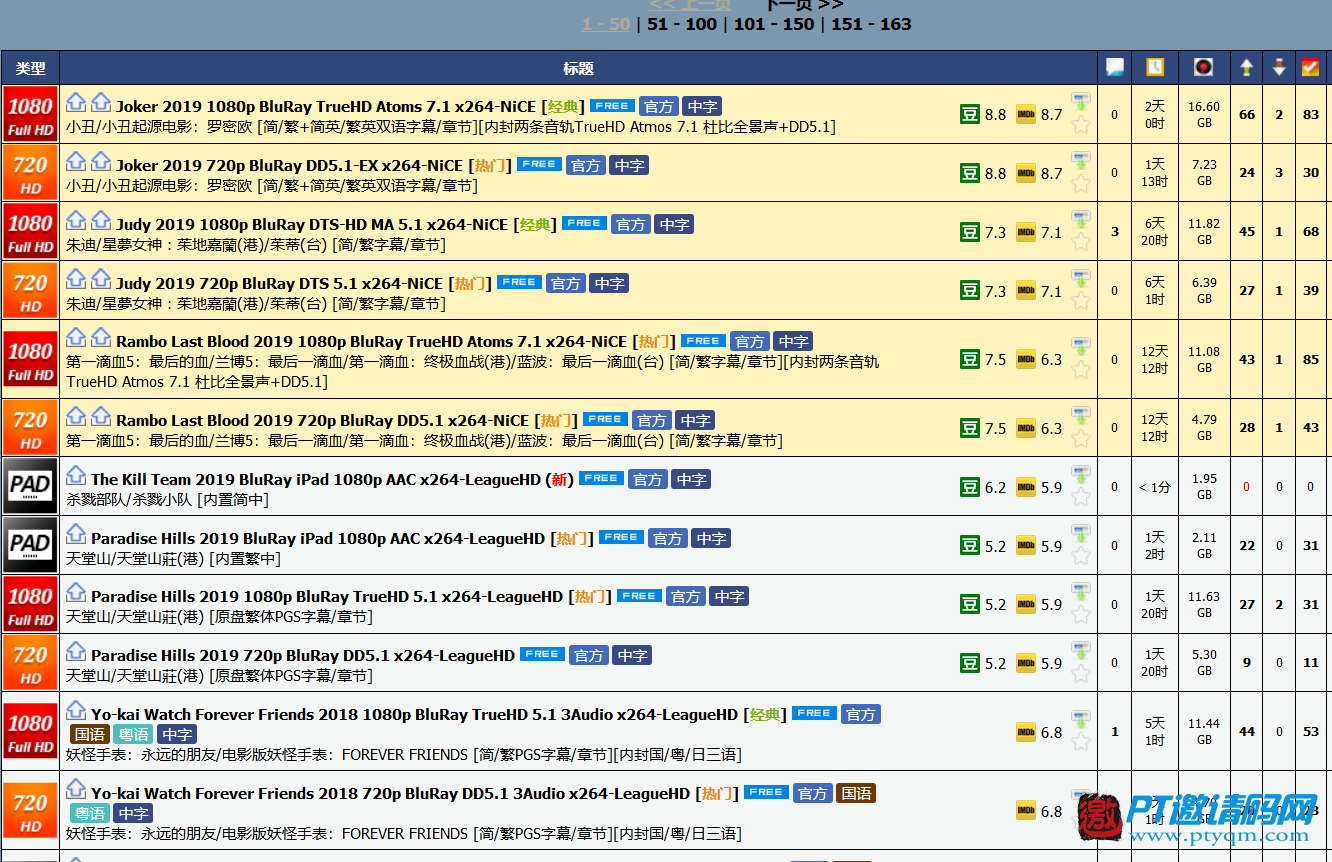
Task: Bookmark Judy 2019 720p with star
Action: pos(1080,302)
